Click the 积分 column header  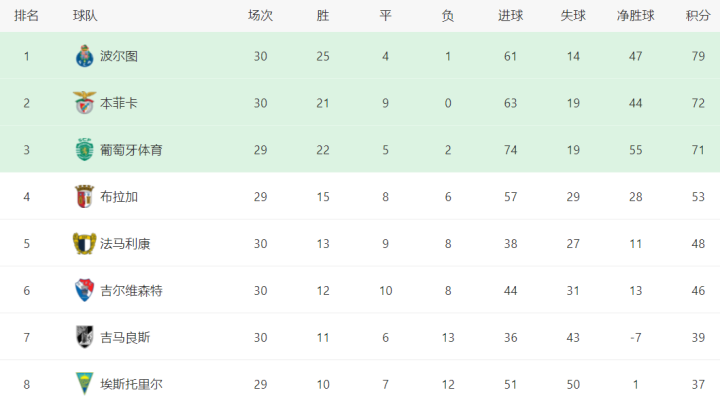click(697, 15)
